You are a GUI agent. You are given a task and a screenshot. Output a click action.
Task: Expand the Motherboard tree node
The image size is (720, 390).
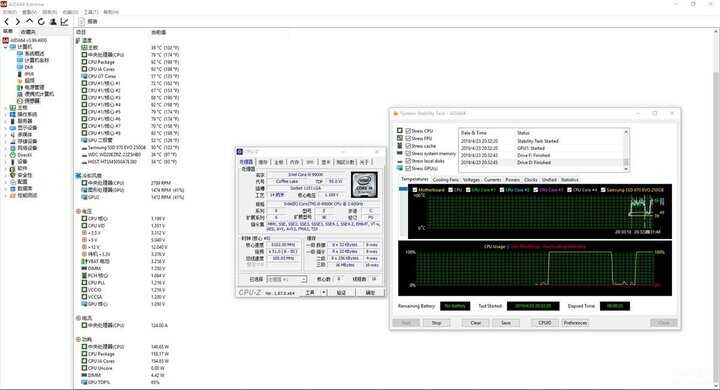click(x=6, y=107)
